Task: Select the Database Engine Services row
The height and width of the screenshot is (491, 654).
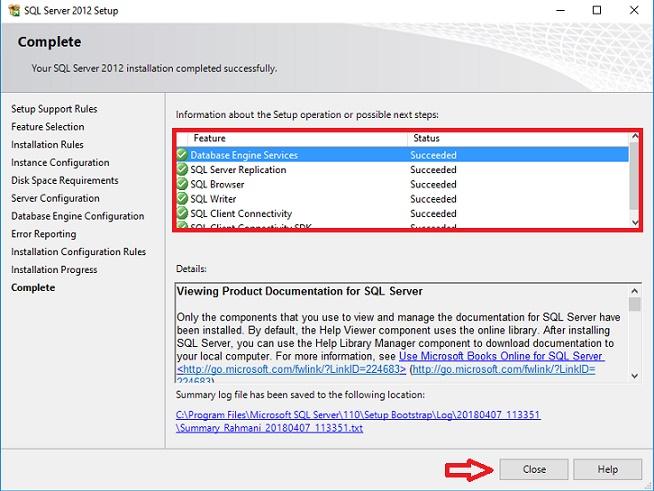Action: (x=300, y=155)
